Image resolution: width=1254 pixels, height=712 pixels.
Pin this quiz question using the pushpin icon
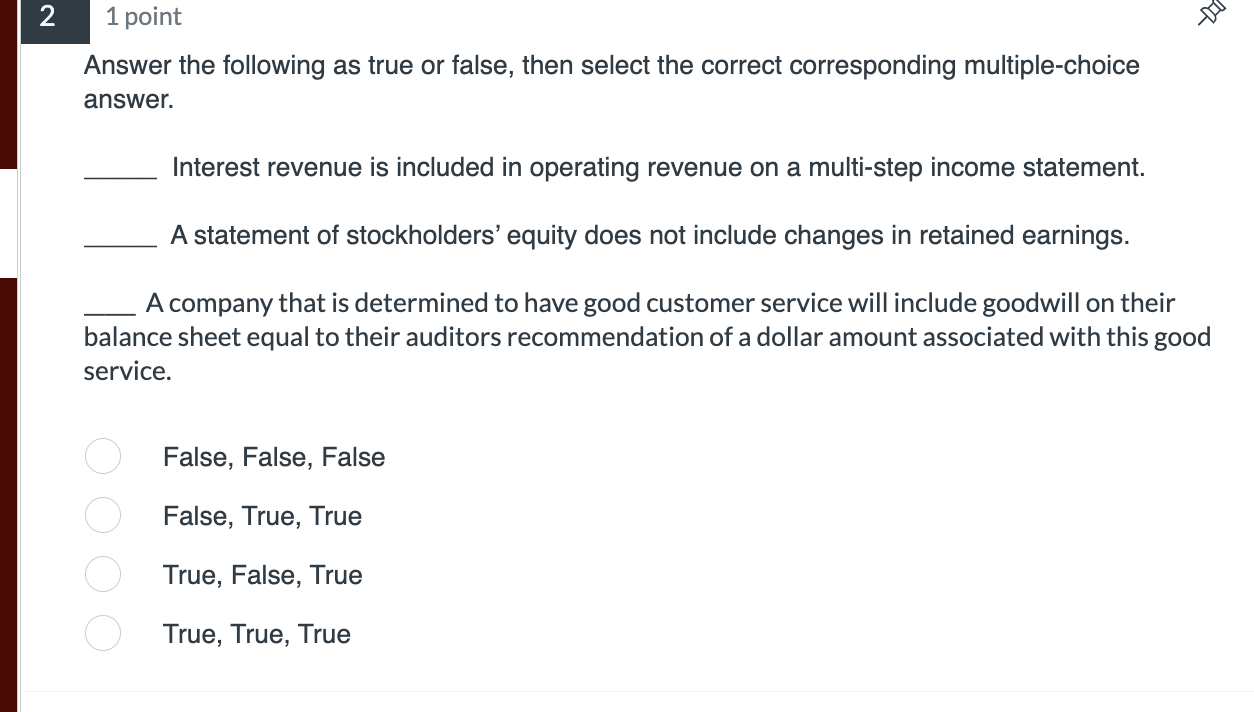tap(1210, 15)
